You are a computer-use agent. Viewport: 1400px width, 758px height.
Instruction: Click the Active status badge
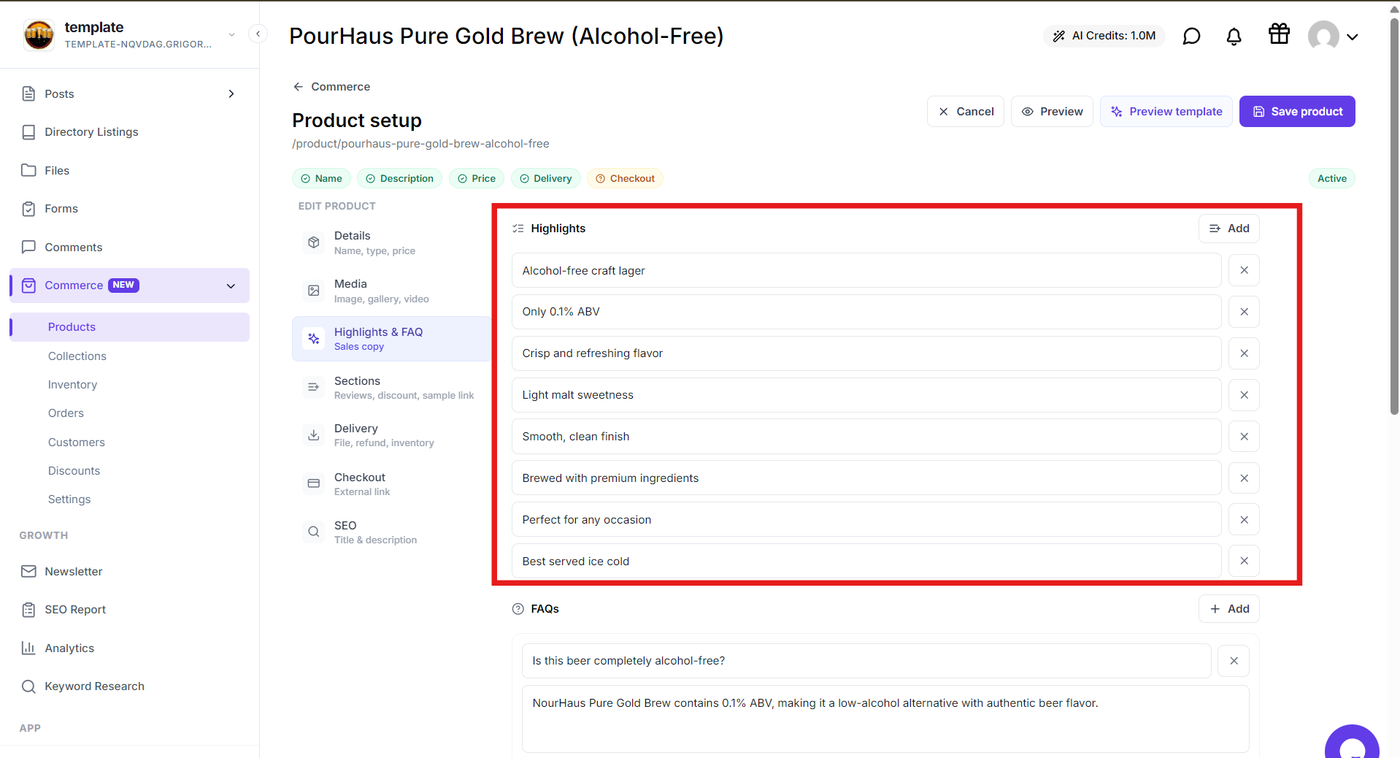coord(1332,179)
